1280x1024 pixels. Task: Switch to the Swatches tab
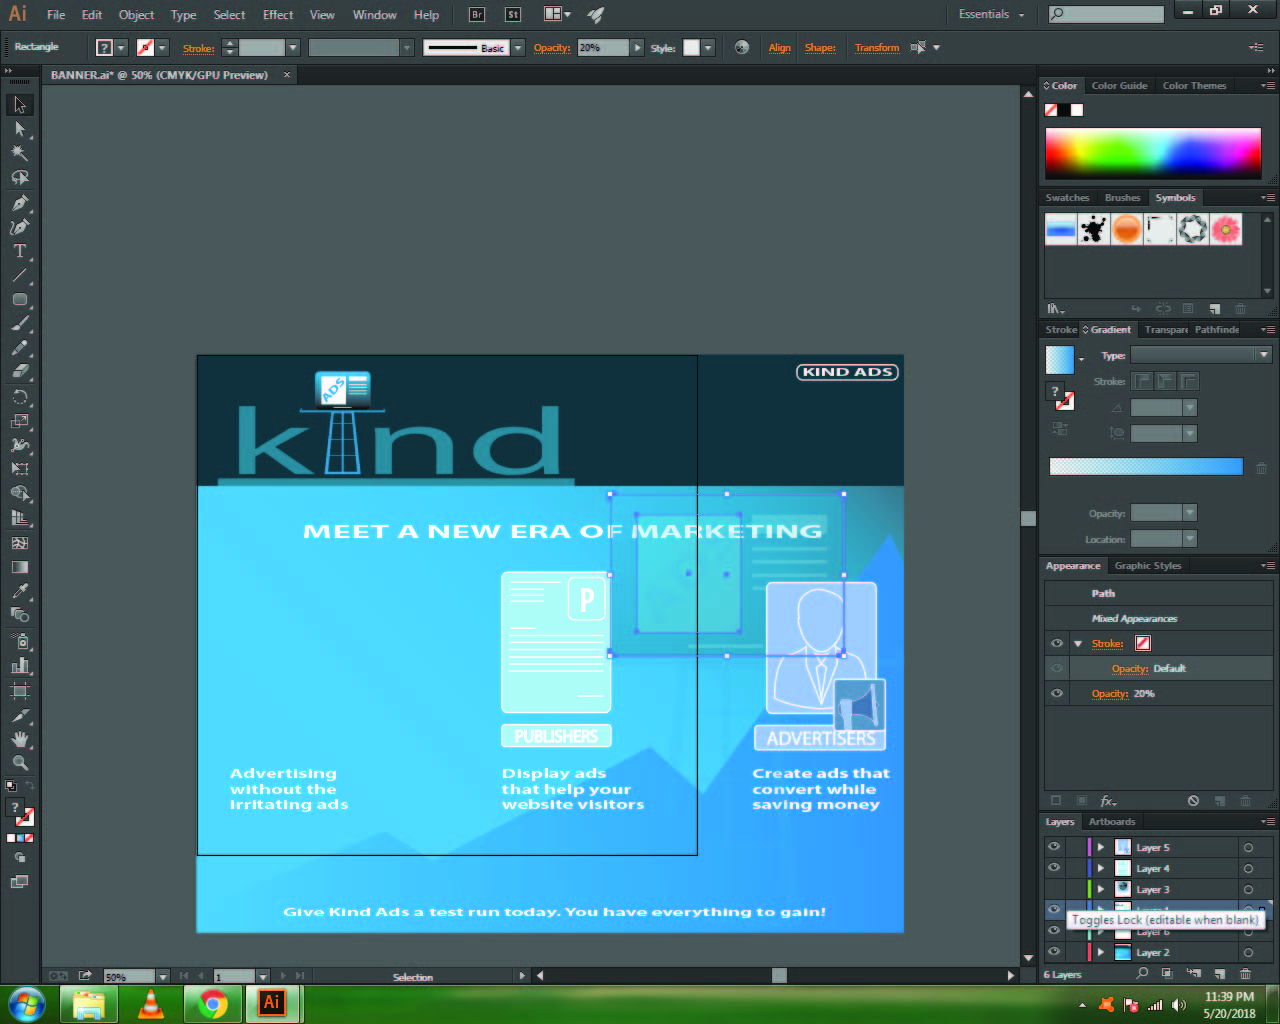point(1067,198)
